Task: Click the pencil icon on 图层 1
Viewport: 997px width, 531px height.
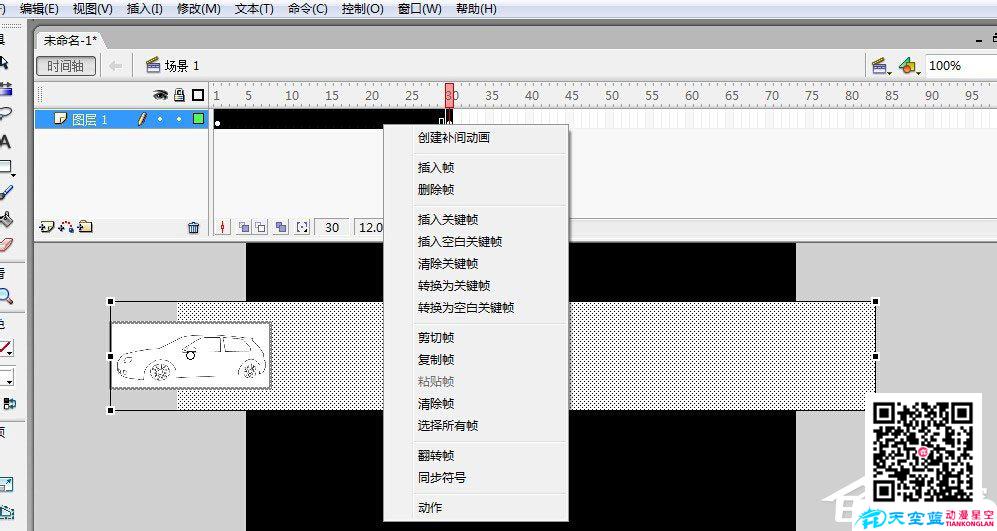Action: pyautogui.click(x=142, y=119)
